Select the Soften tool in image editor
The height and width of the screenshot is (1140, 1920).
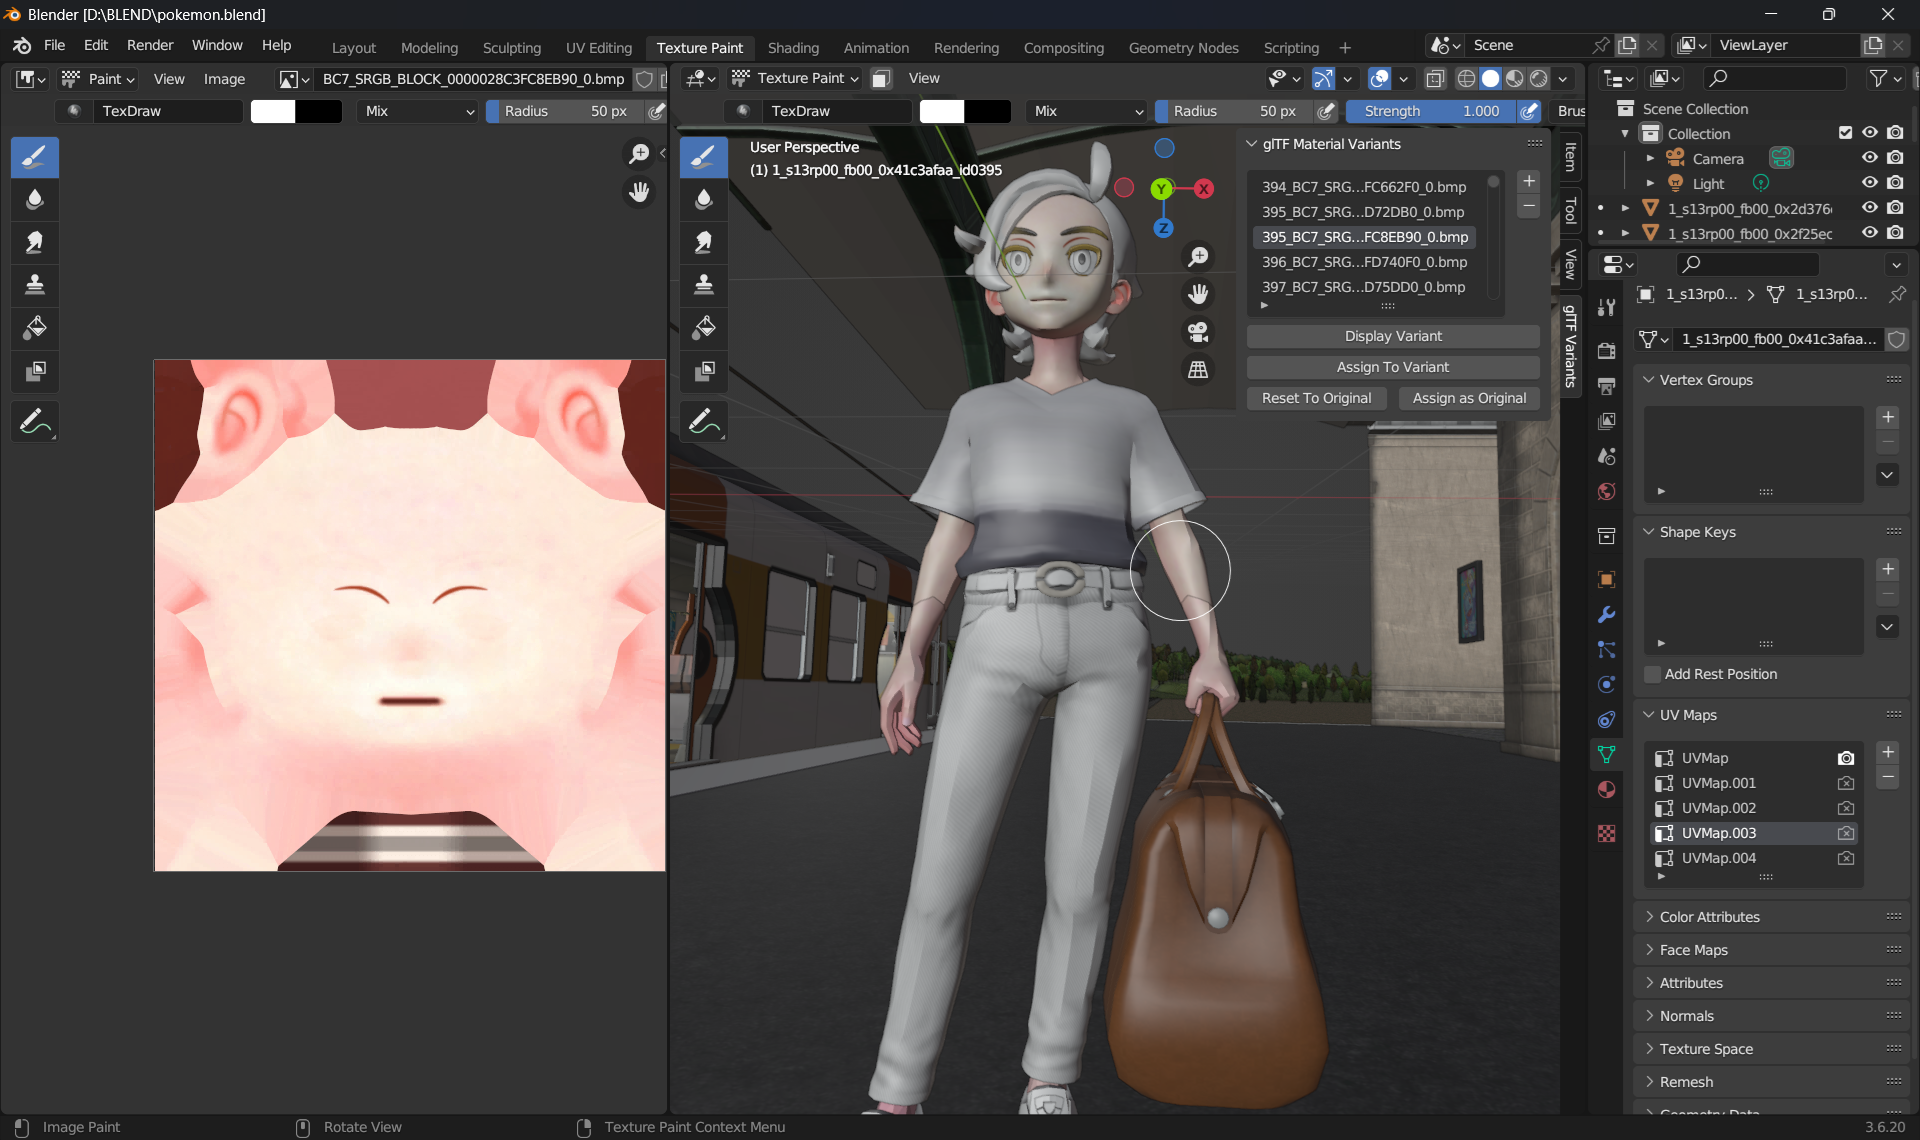tap(35, 199)
